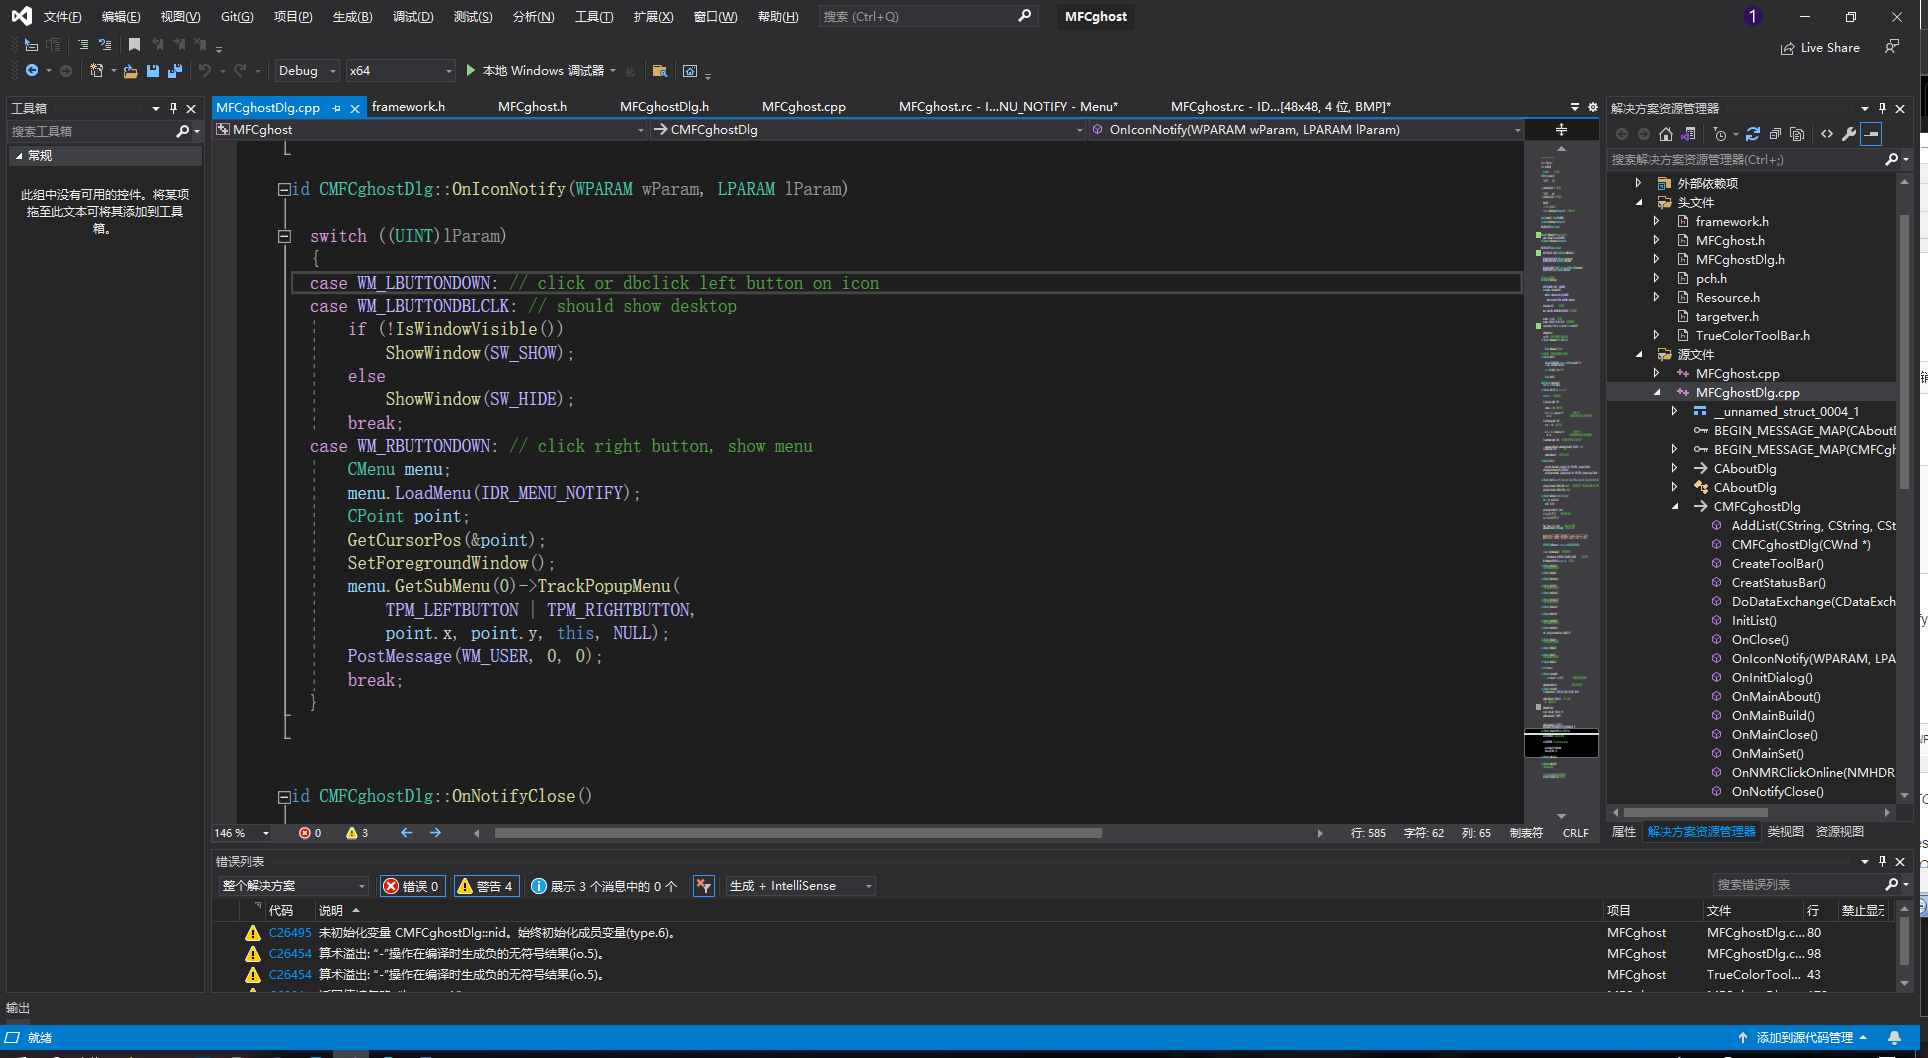
Task: Click the Open File folder icon
Action: (x=130, y=71)
